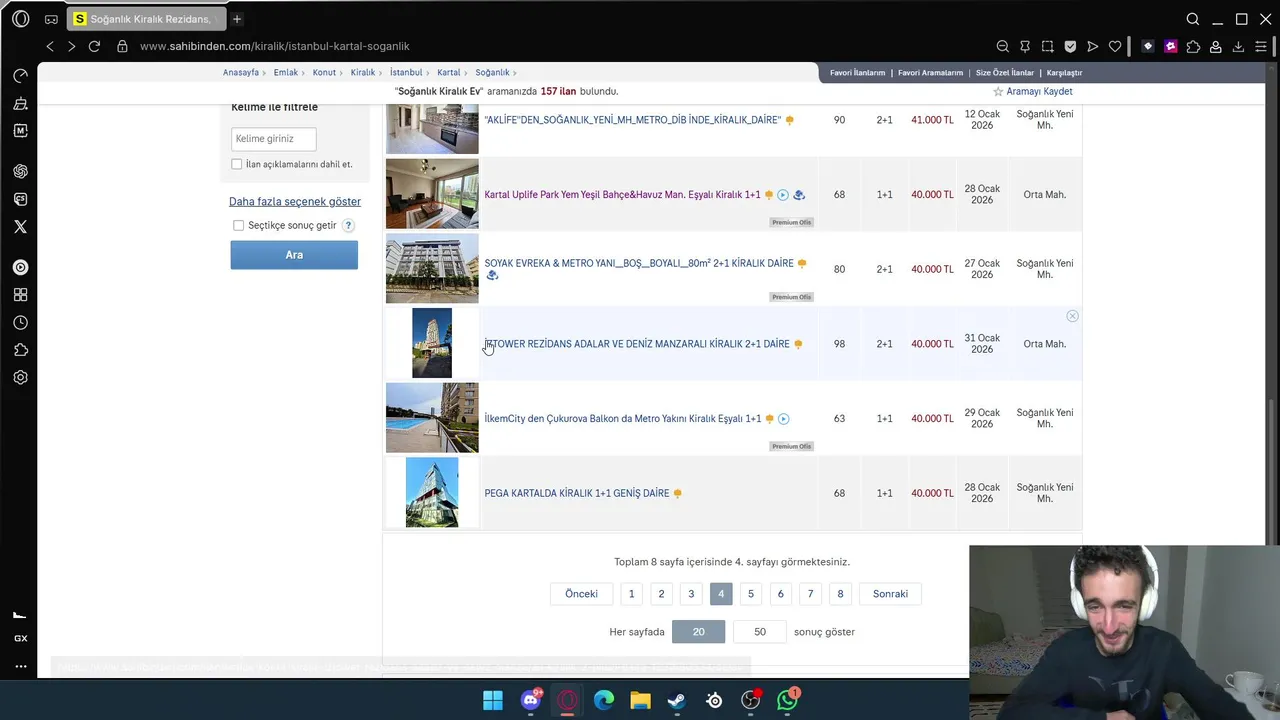Click the send flow arrow icon
The width and height of the screenshot is (1280, 720).
point(1092,46)
